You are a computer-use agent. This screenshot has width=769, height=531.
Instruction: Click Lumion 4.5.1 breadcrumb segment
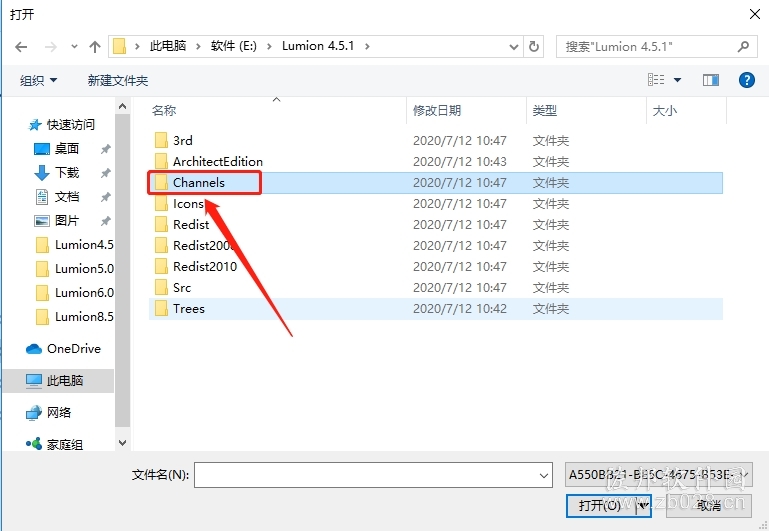pyautogui.click(x=318, y=46)
